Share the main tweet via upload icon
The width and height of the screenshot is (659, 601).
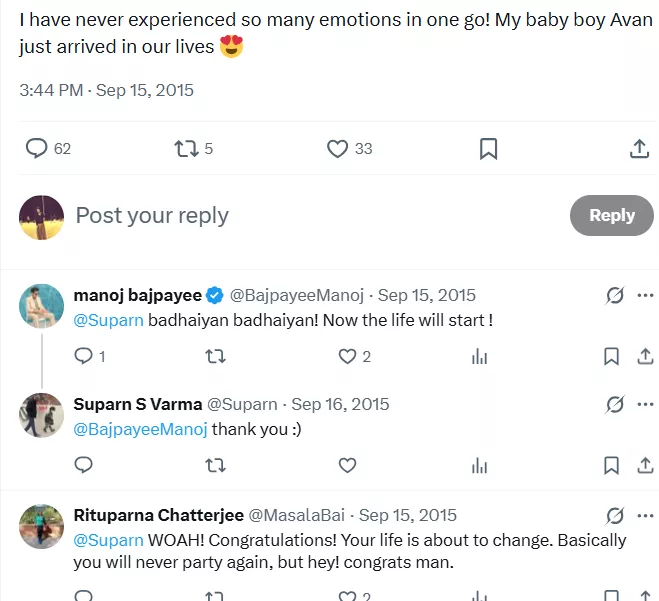point(639,148)
